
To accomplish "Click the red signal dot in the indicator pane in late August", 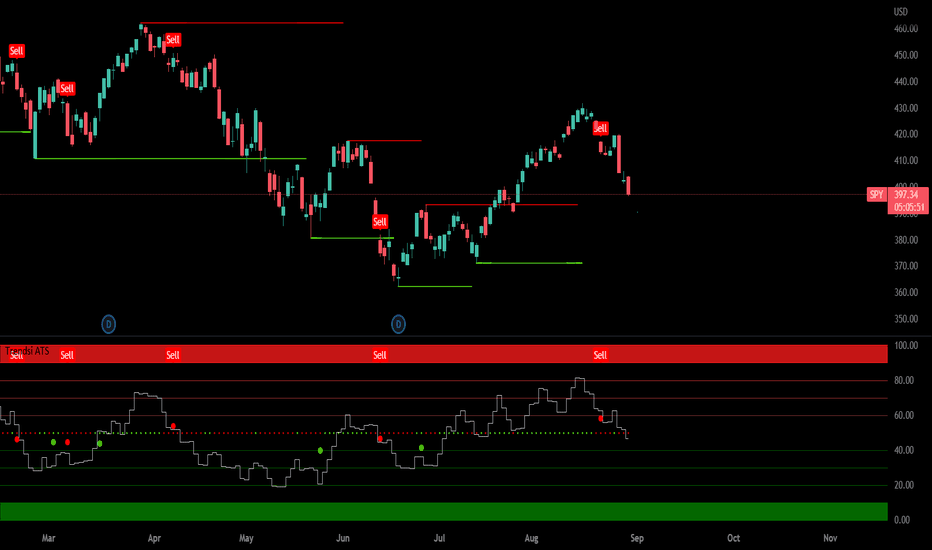I will [x=601, y=419].
